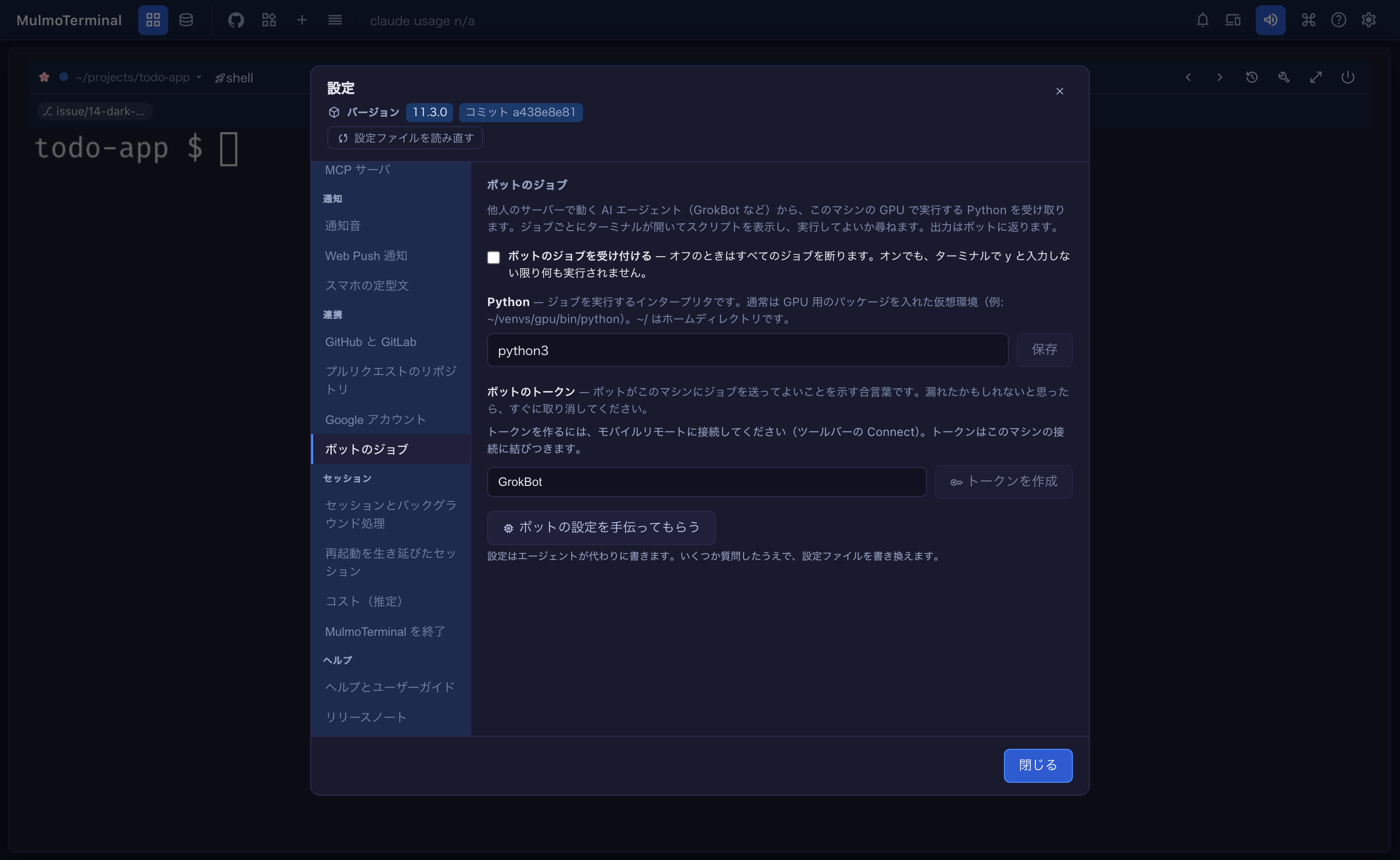
Task: Click the plus icon to add new
Action: click(x=302, y=20)
